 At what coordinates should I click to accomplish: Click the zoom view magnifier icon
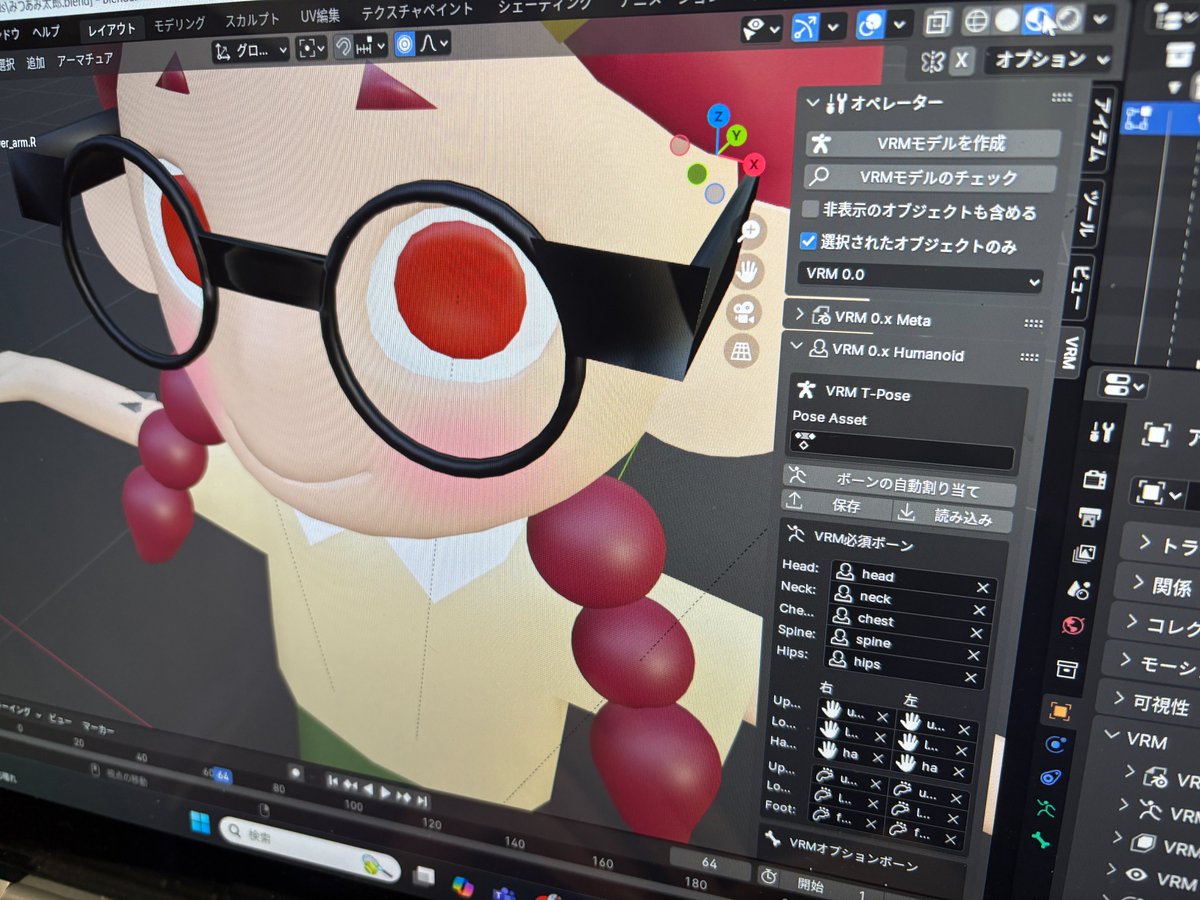coord(749,232)
